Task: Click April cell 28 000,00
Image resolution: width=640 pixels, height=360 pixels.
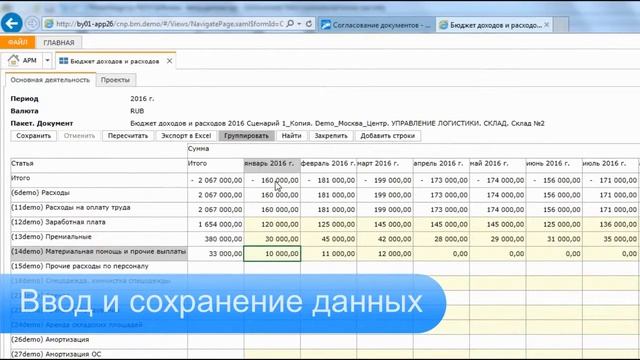Action: (x=441, y=239)
